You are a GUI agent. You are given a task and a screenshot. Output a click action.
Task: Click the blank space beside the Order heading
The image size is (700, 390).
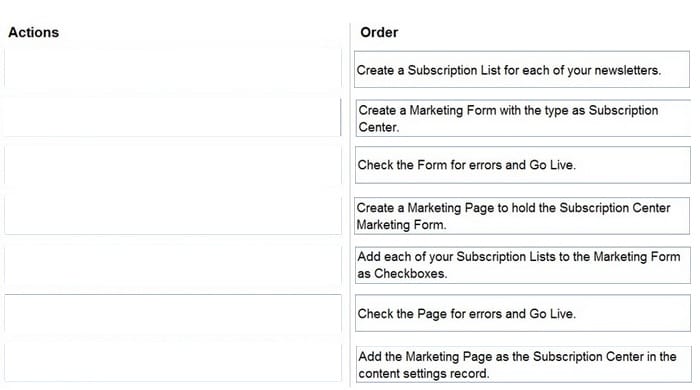point(545,32)
